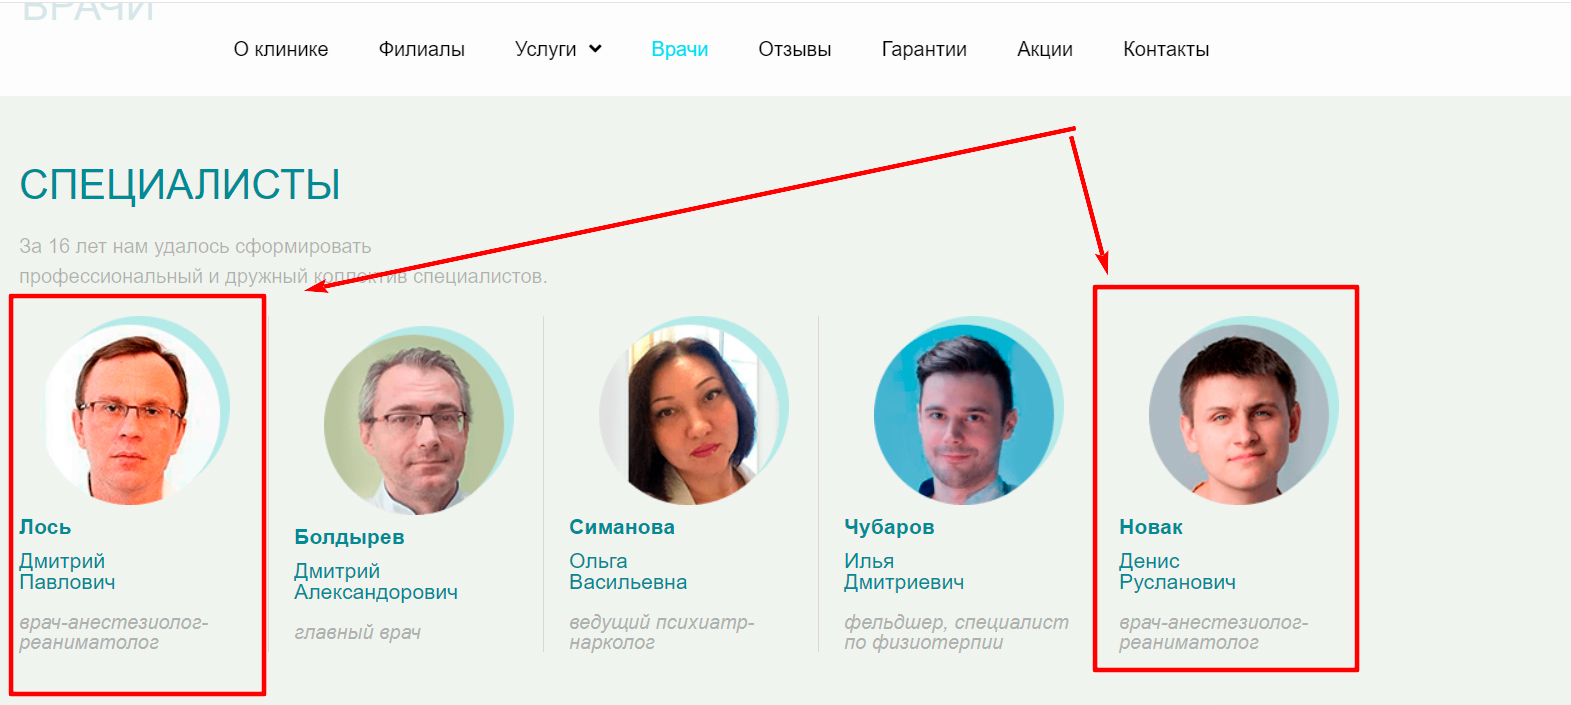Go to the 'Гарантии' section

tap(924, 49)
